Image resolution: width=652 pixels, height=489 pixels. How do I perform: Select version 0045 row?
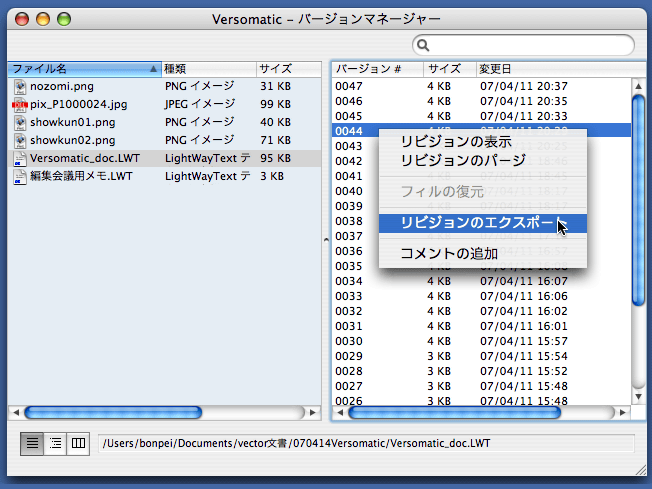pos(482,116)
